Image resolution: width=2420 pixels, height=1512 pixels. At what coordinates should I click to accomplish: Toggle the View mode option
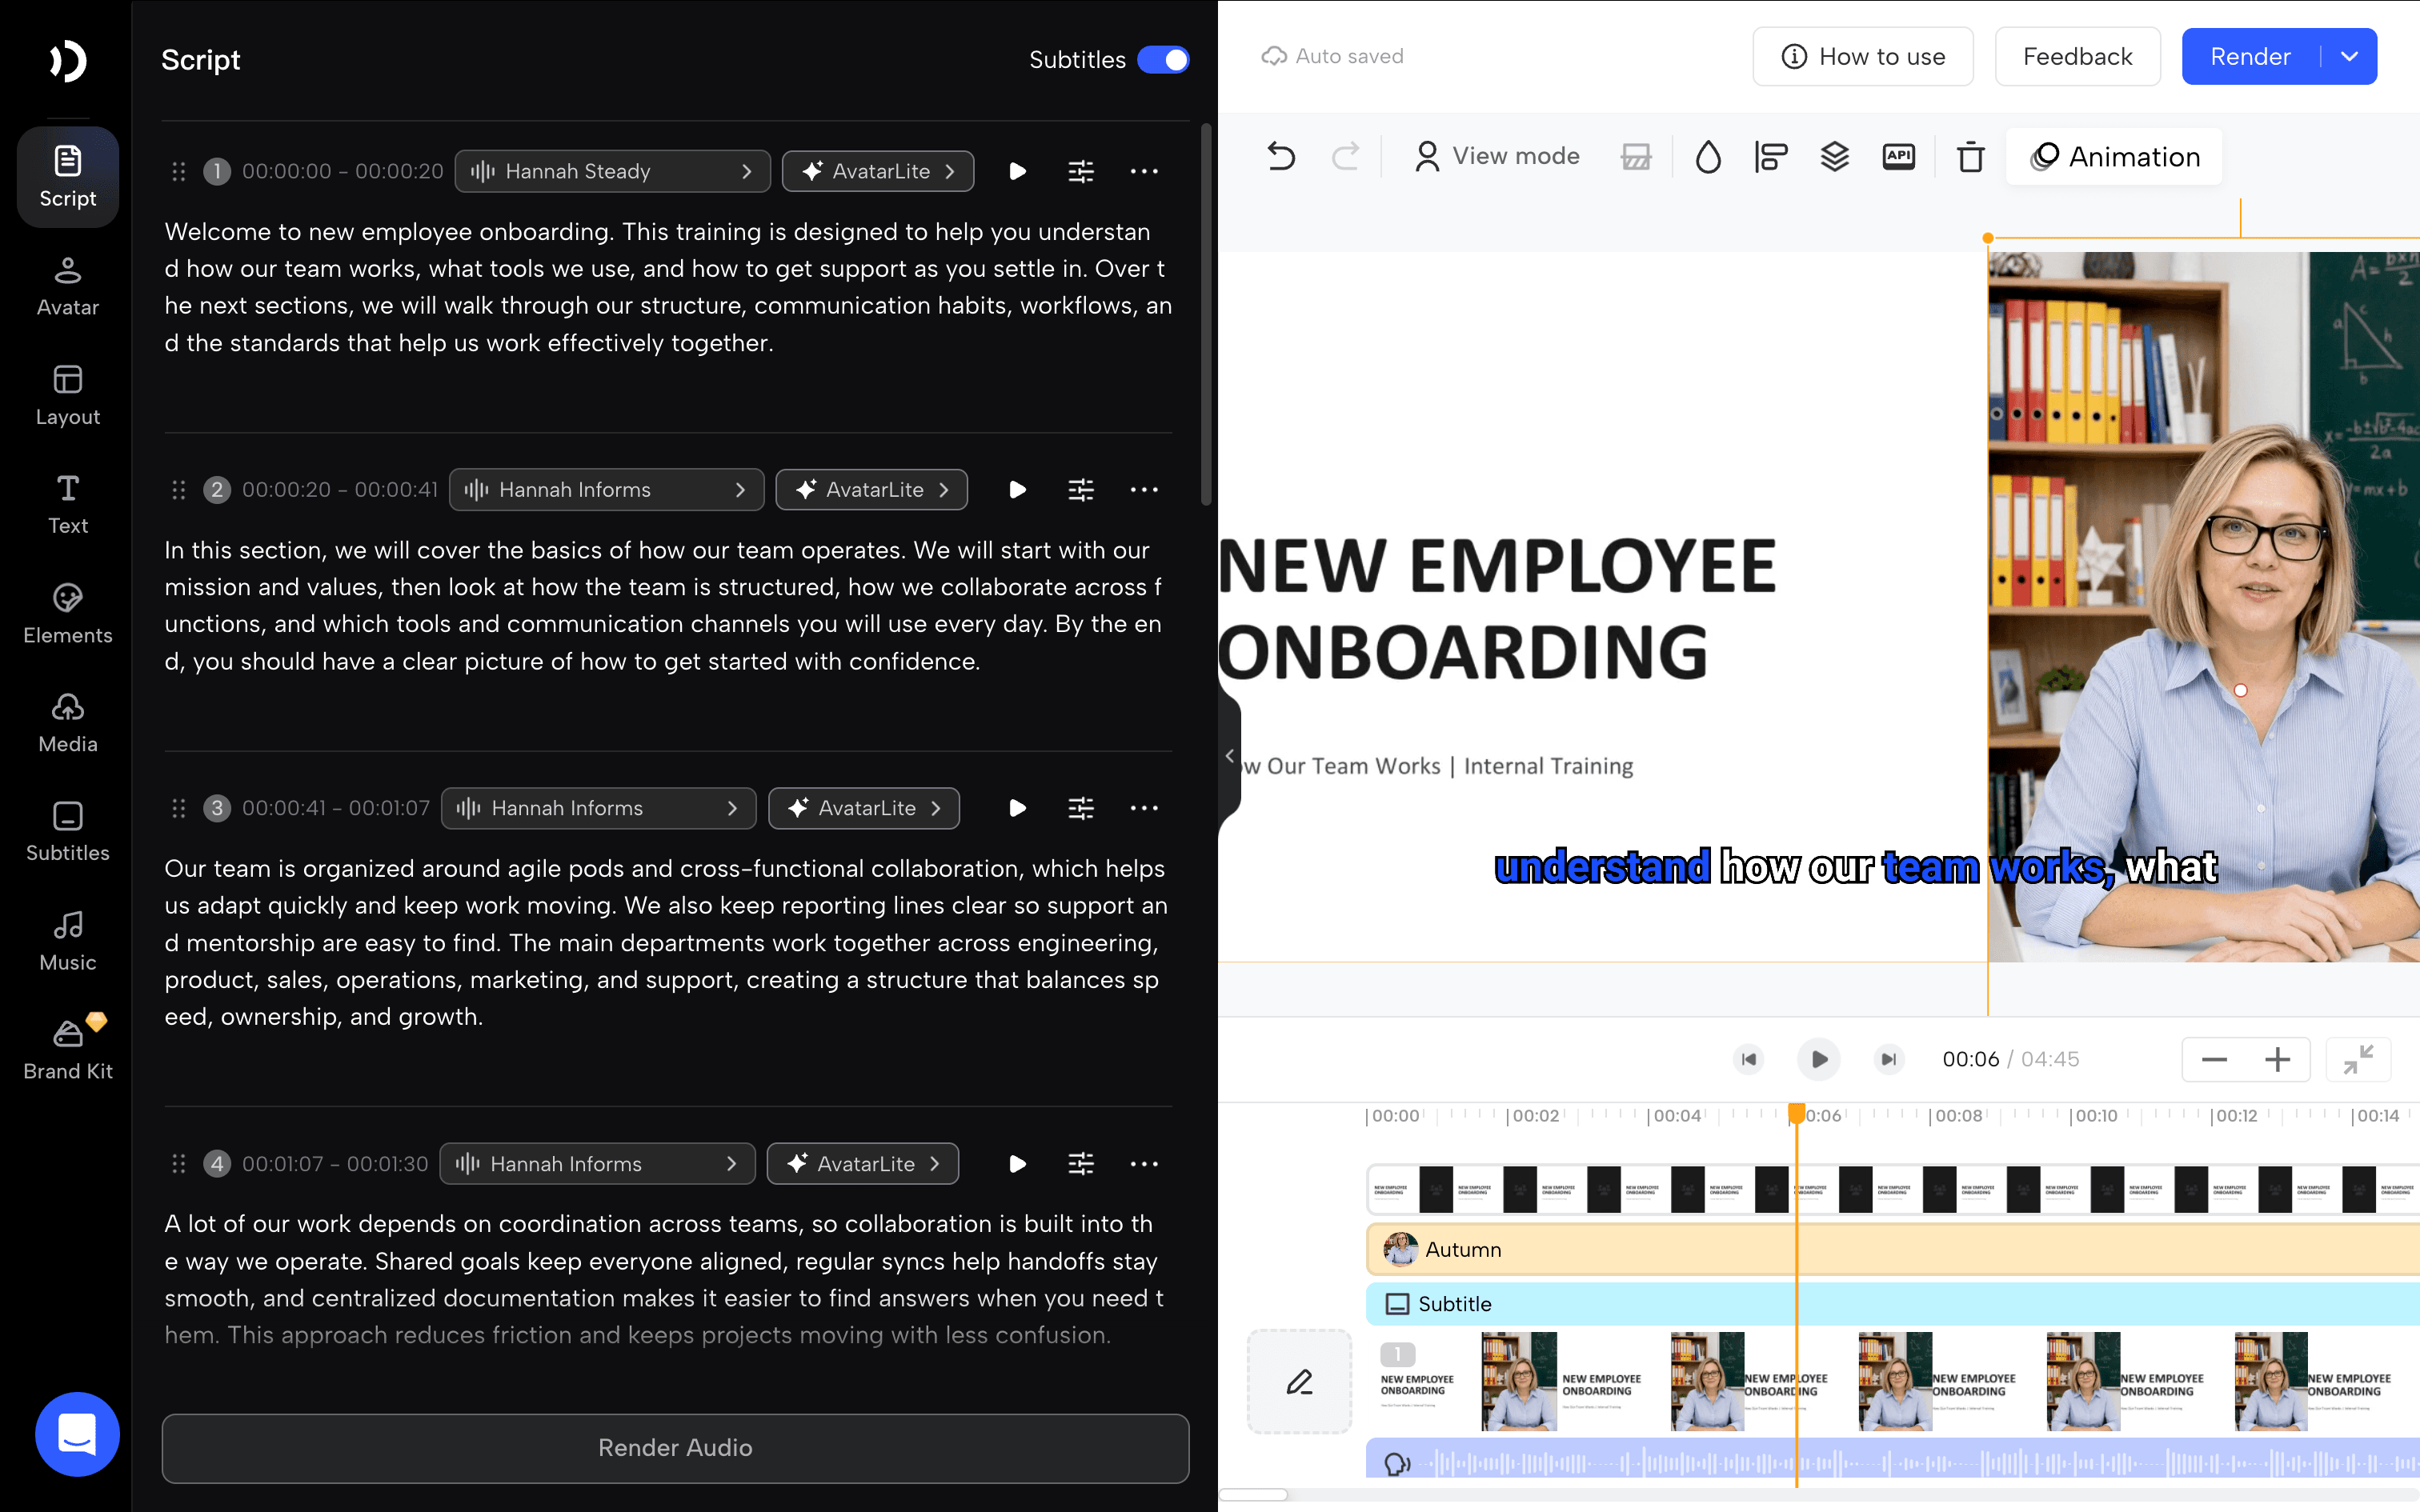click(x=1497, y=156)
